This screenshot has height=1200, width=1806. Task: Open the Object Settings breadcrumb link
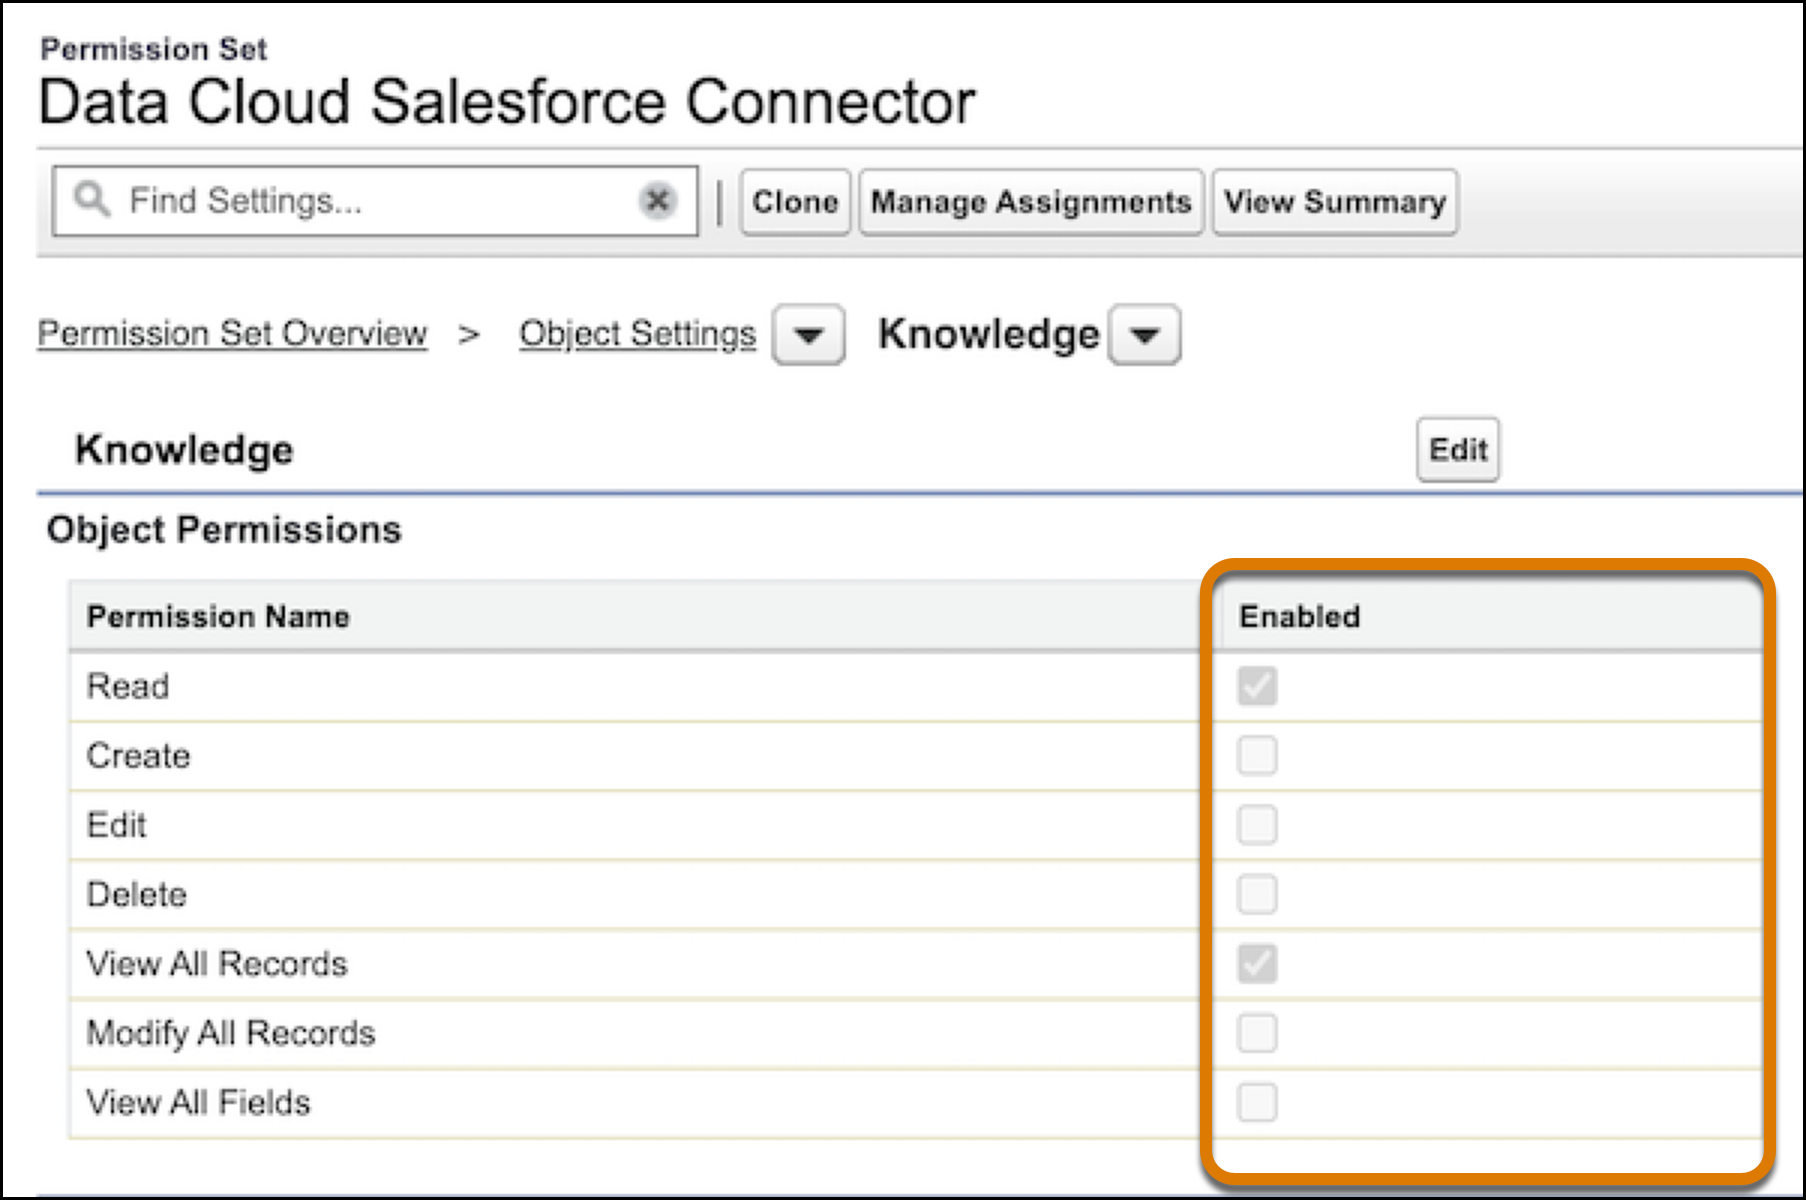(637, 333)
